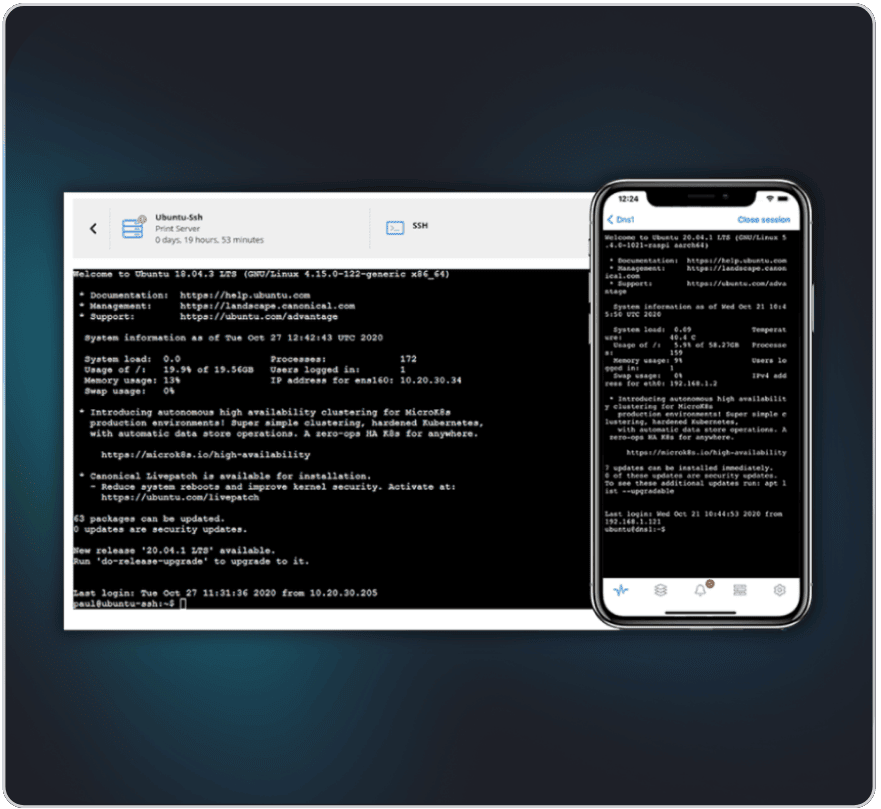Open app settings gear on phone toolbar
This screenshot has width=881, height=809.
(x=781, y=590)
